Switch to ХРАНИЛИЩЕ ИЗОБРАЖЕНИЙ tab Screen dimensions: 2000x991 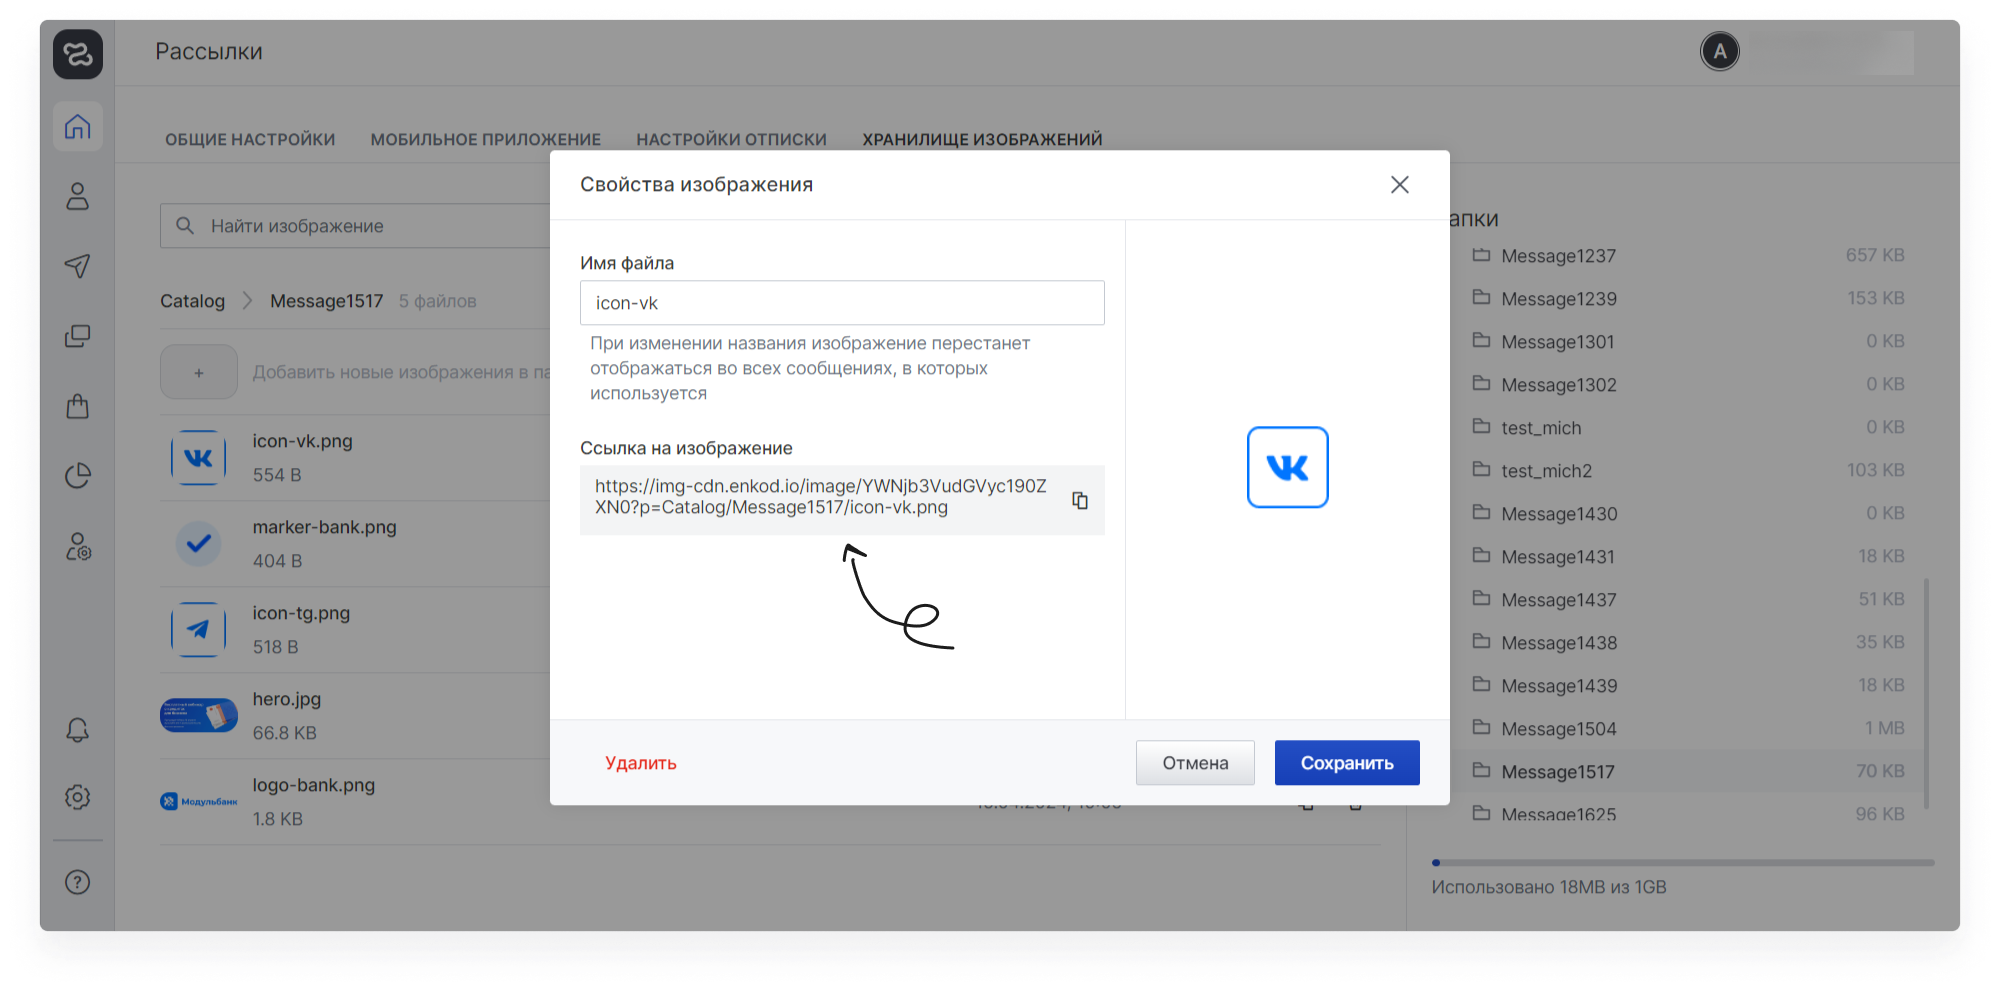(x=982, y=139)
